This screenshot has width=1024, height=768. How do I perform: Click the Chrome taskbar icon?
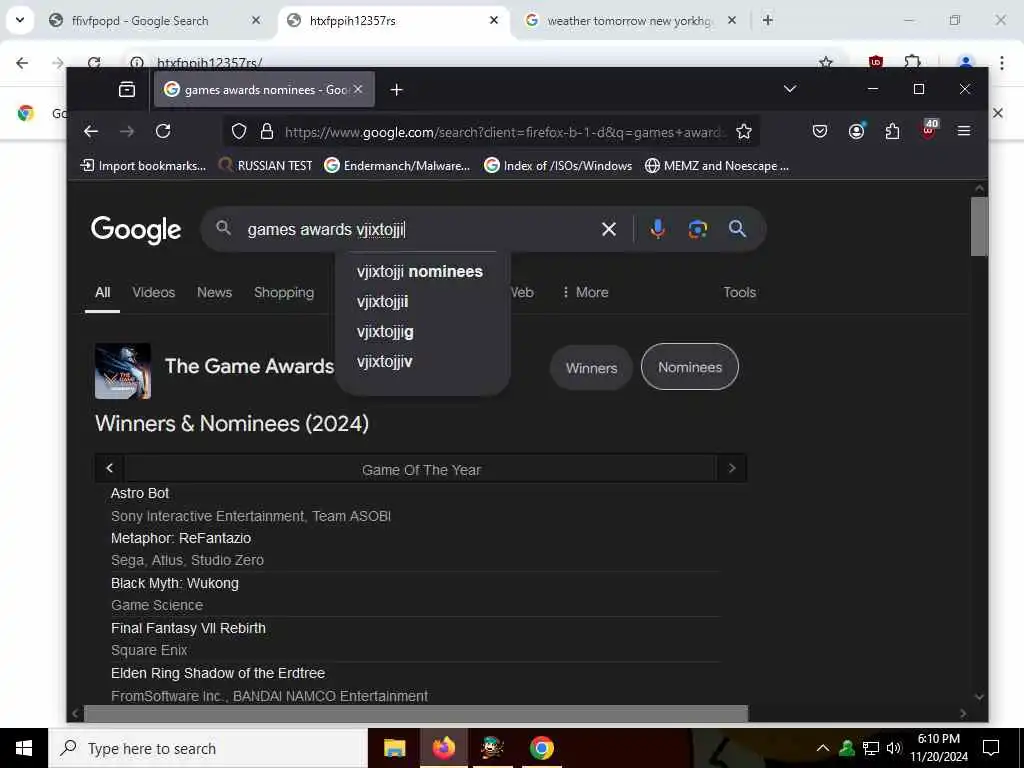point(541,748)
